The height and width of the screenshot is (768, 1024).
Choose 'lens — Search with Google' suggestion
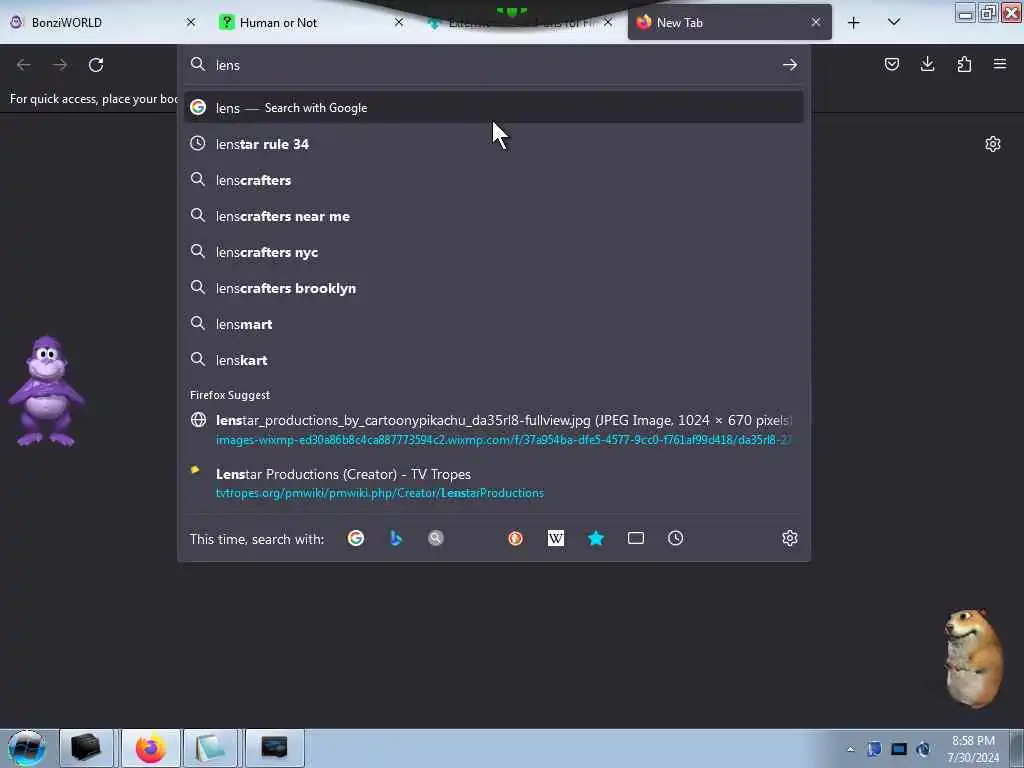pos(494,108)
